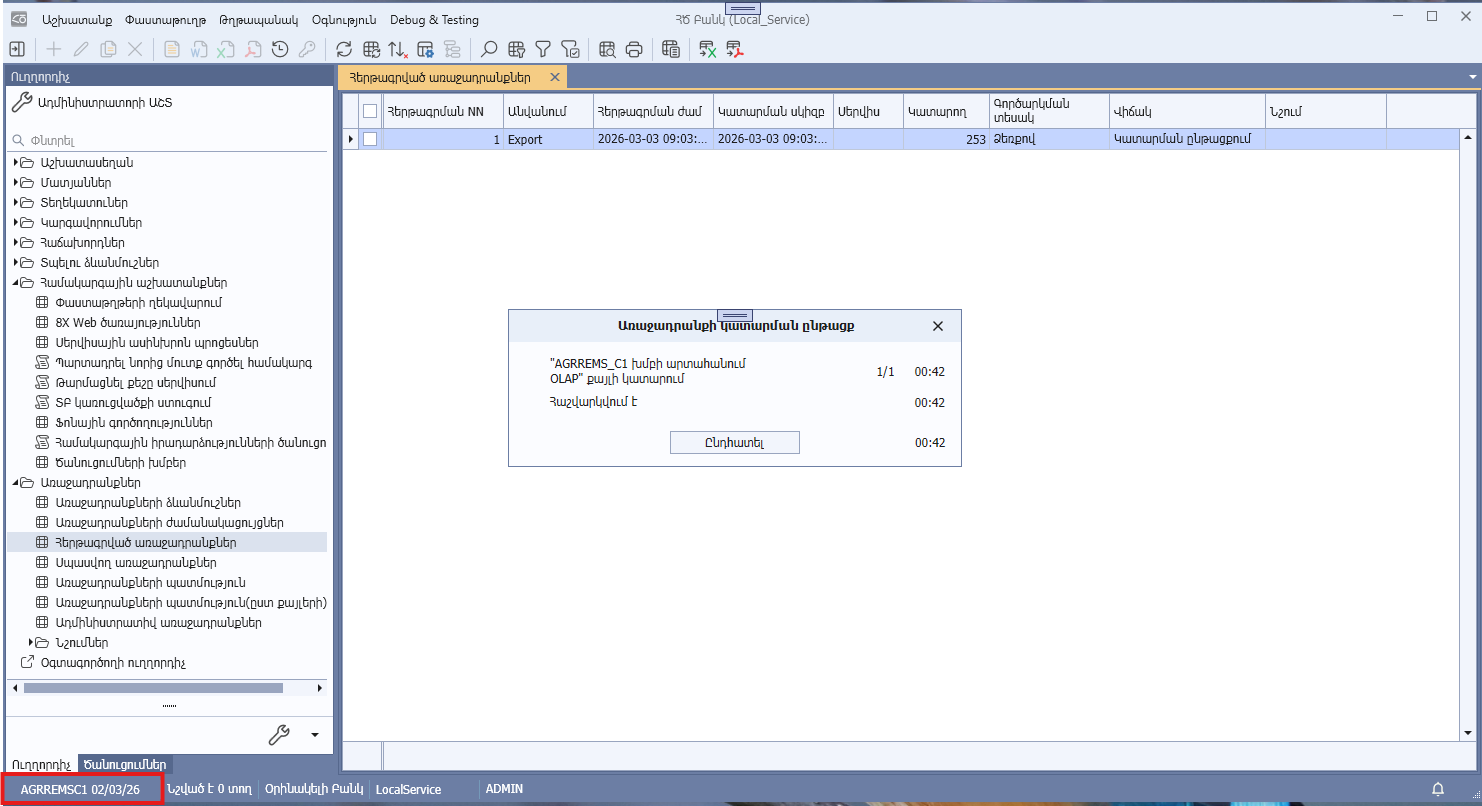Click the Print icon in the toolbar

pyautogui.click(x=634, y=49)
